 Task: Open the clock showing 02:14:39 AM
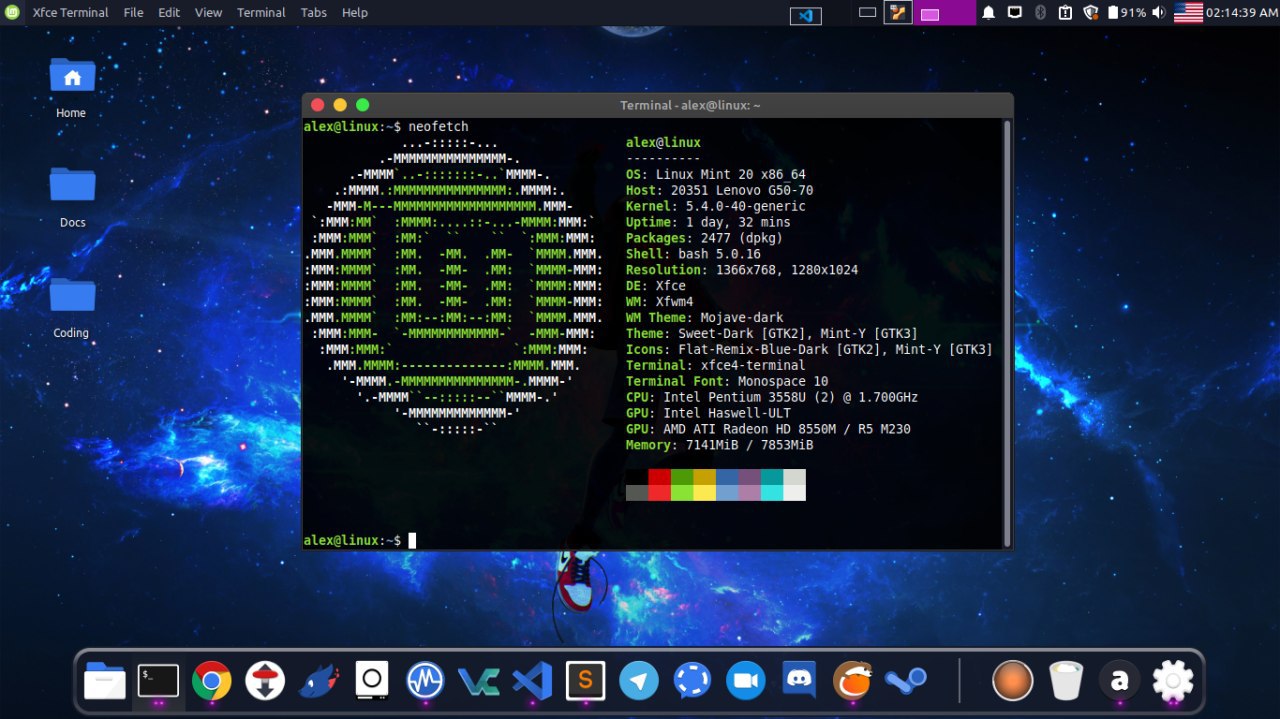pos(1242,12)
